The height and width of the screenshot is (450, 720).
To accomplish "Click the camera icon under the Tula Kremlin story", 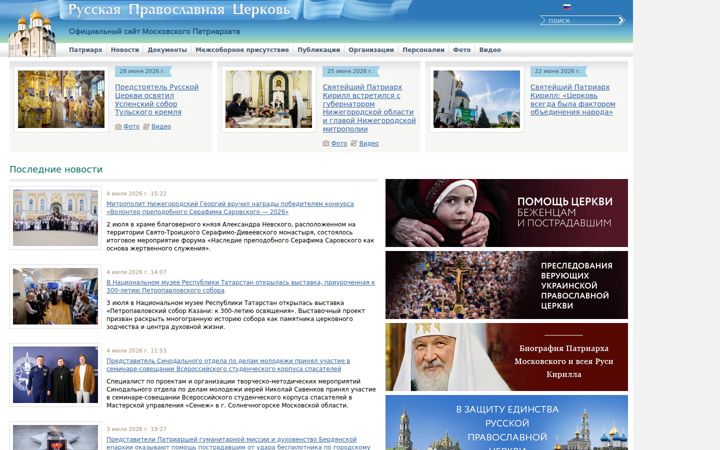I will tap(118, 127).
